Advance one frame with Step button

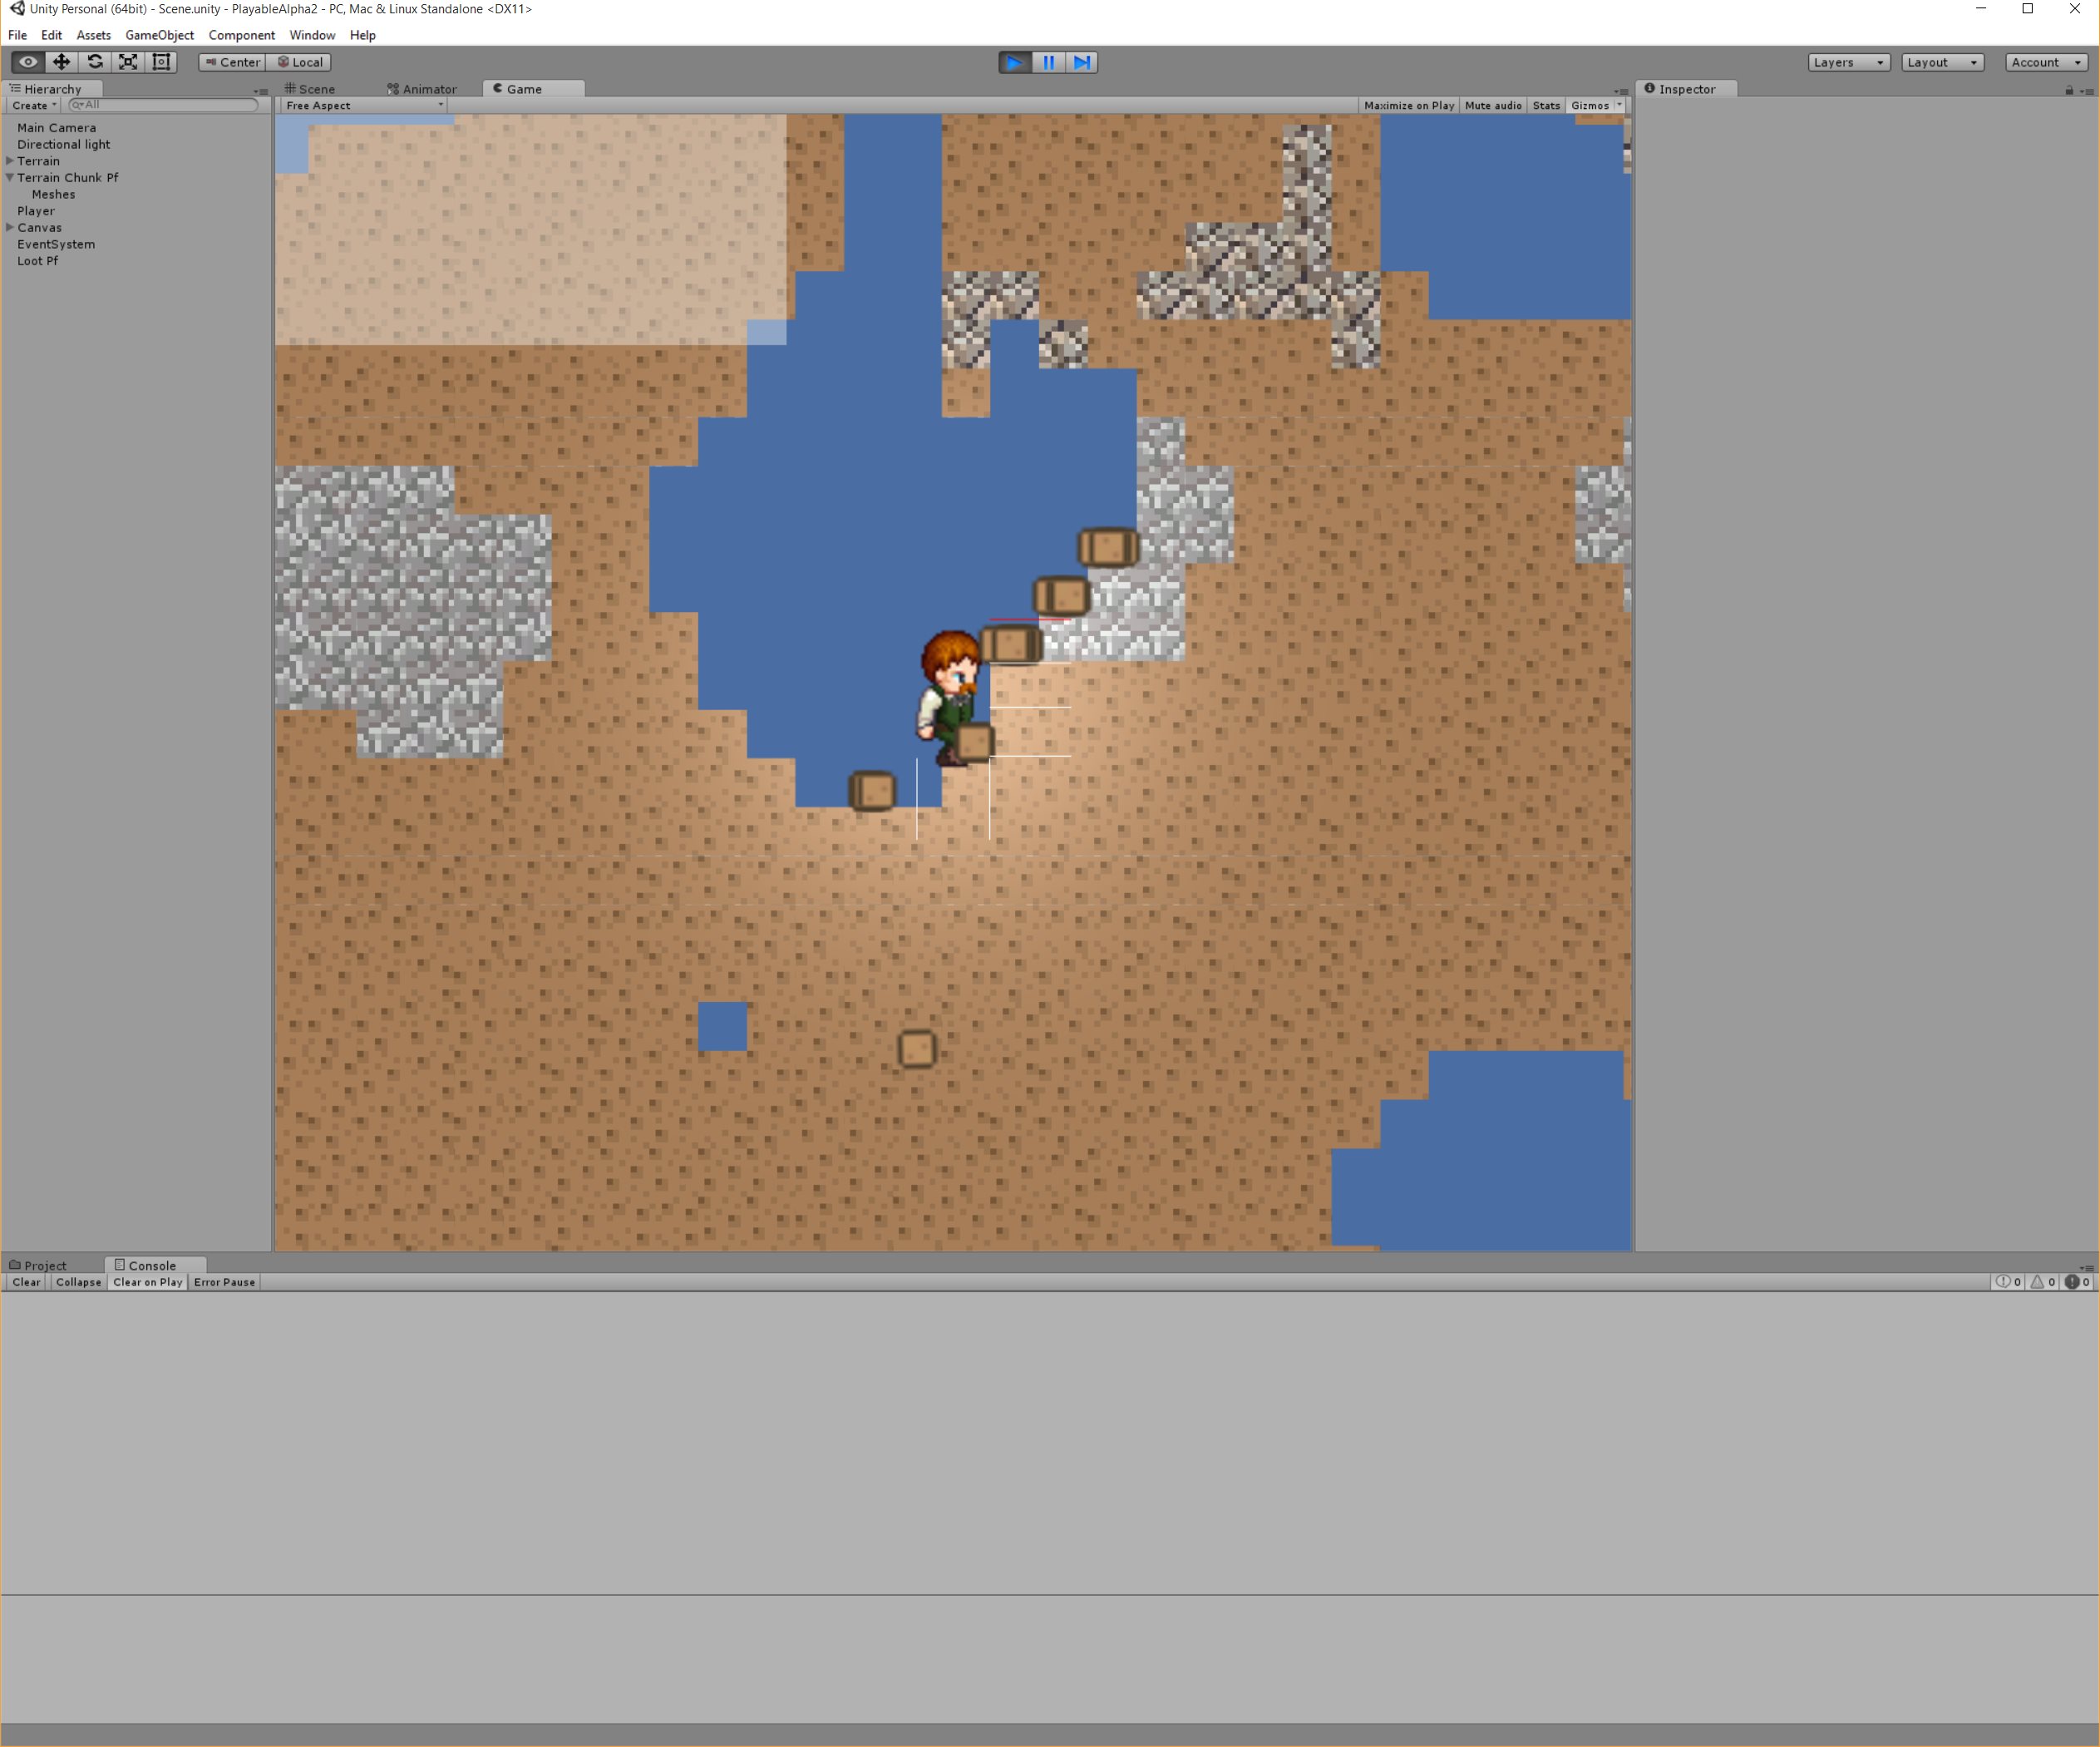pyautogui.click(x=1082, y=62)
